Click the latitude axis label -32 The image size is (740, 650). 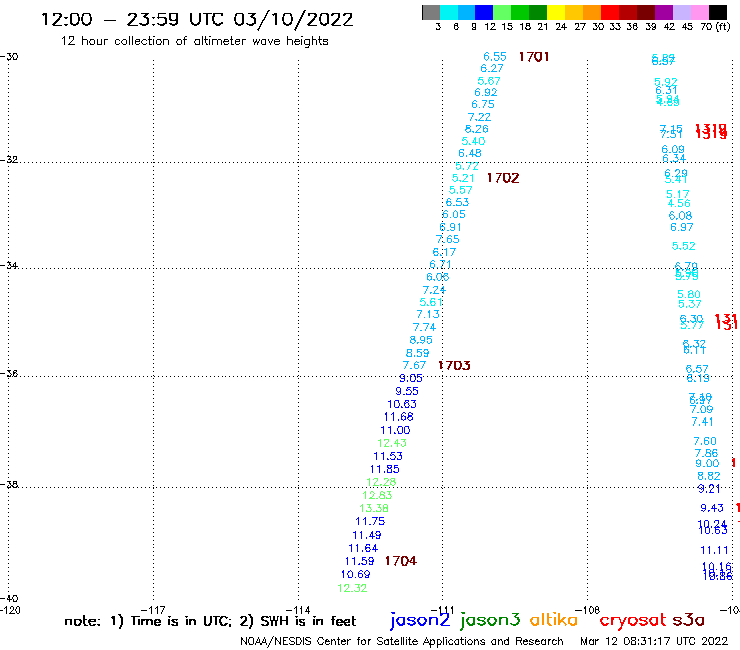(9, 160)
